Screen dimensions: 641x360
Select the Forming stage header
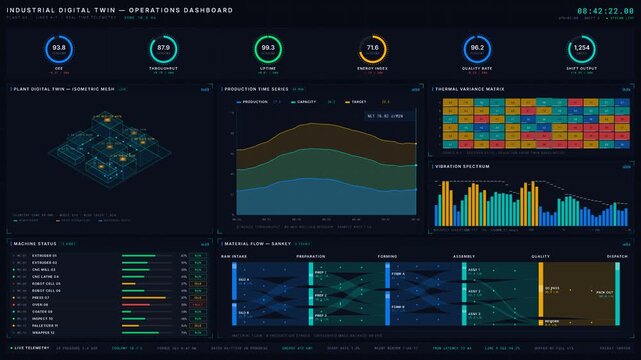387,257
